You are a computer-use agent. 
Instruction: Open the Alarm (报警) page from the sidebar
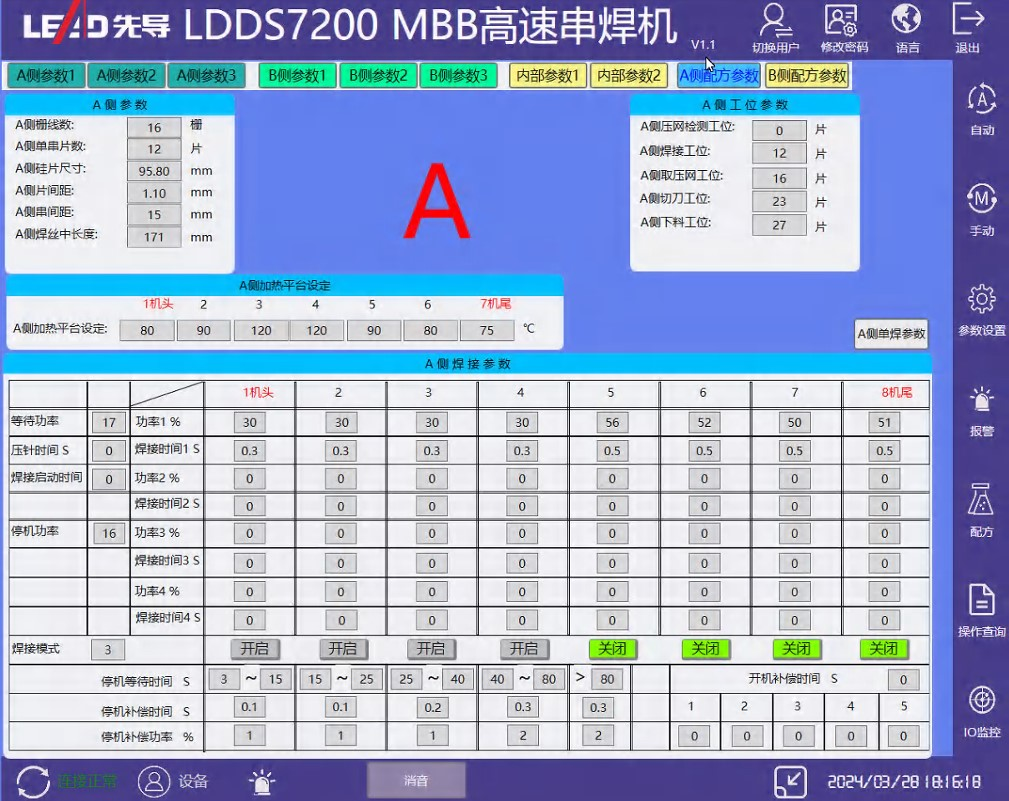tap(981, 401)
